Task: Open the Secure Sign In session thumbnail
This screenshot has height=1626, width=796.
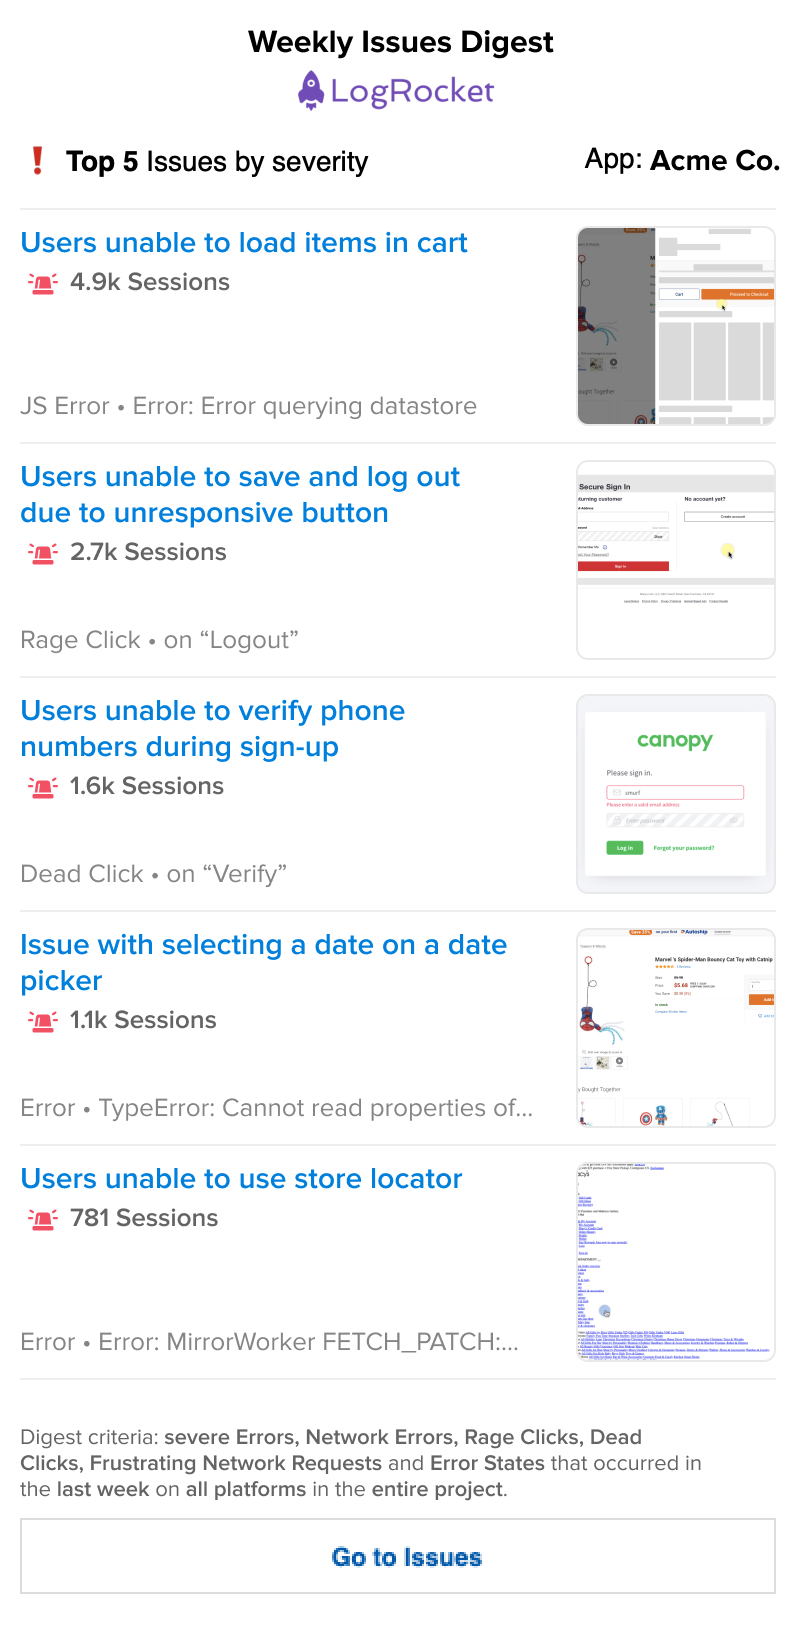Action: 676,560
